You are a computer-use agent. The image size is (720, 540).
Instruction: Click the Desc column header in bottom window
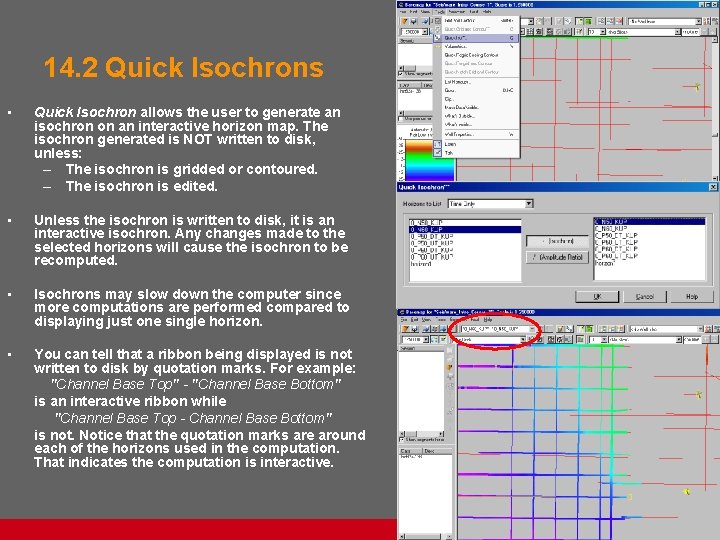point(436,451)
